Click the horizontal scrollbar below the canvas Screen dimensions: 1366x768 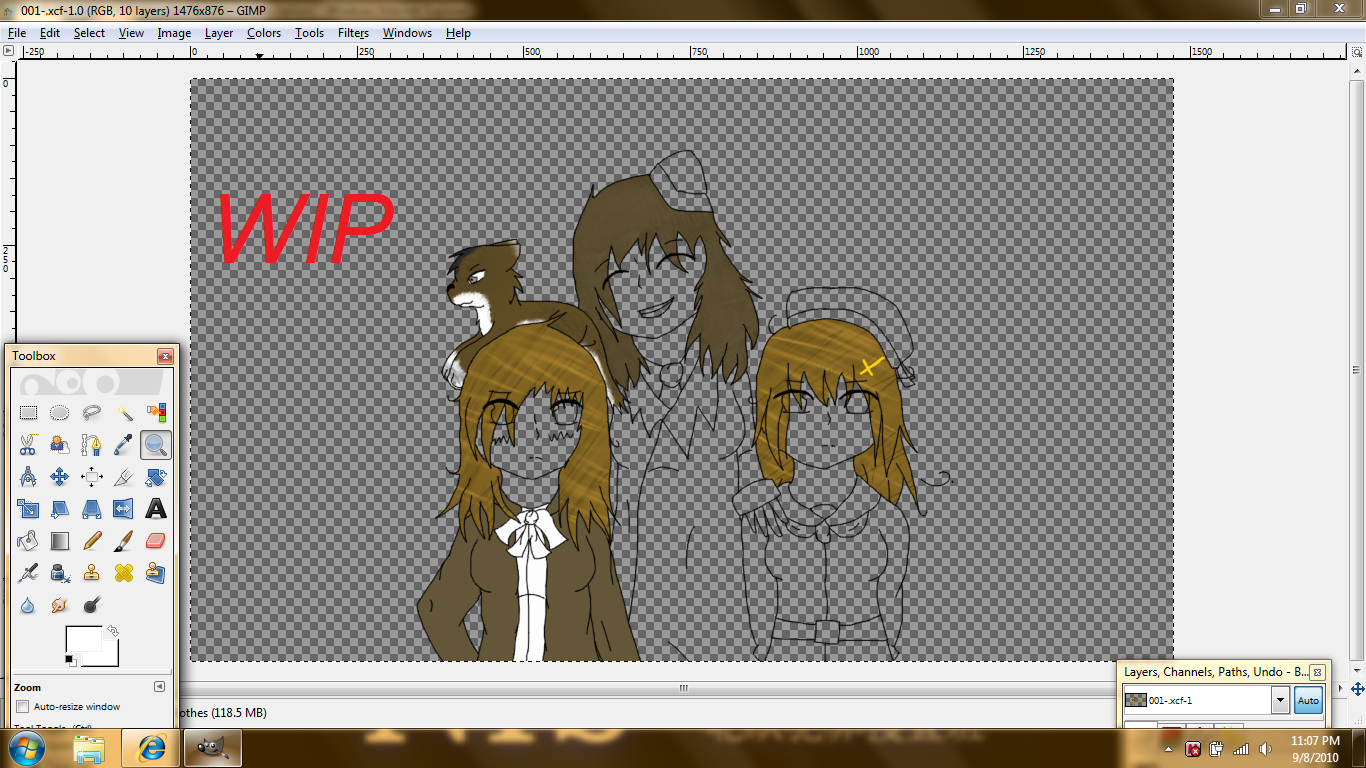(x=683, y=688)
